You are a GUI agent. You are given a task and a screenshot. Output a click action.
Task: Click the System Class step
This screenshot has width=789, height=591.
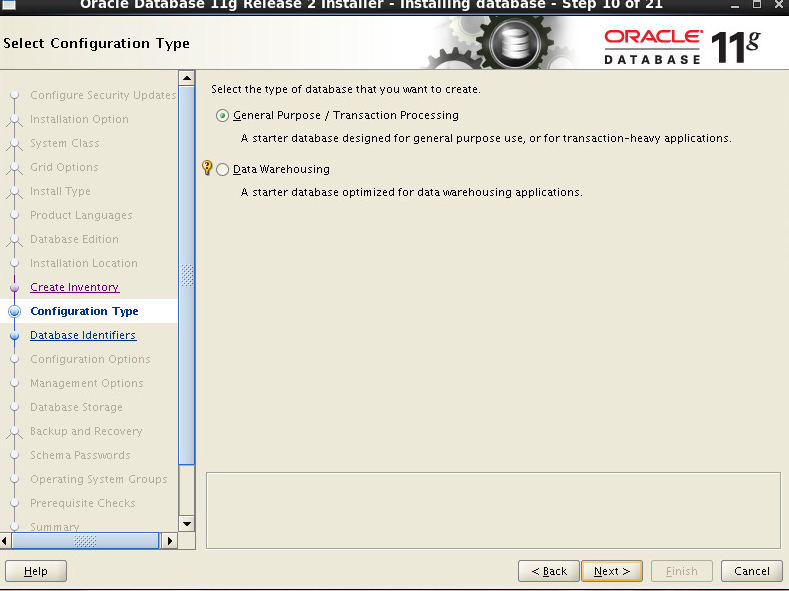click(65, 143)
